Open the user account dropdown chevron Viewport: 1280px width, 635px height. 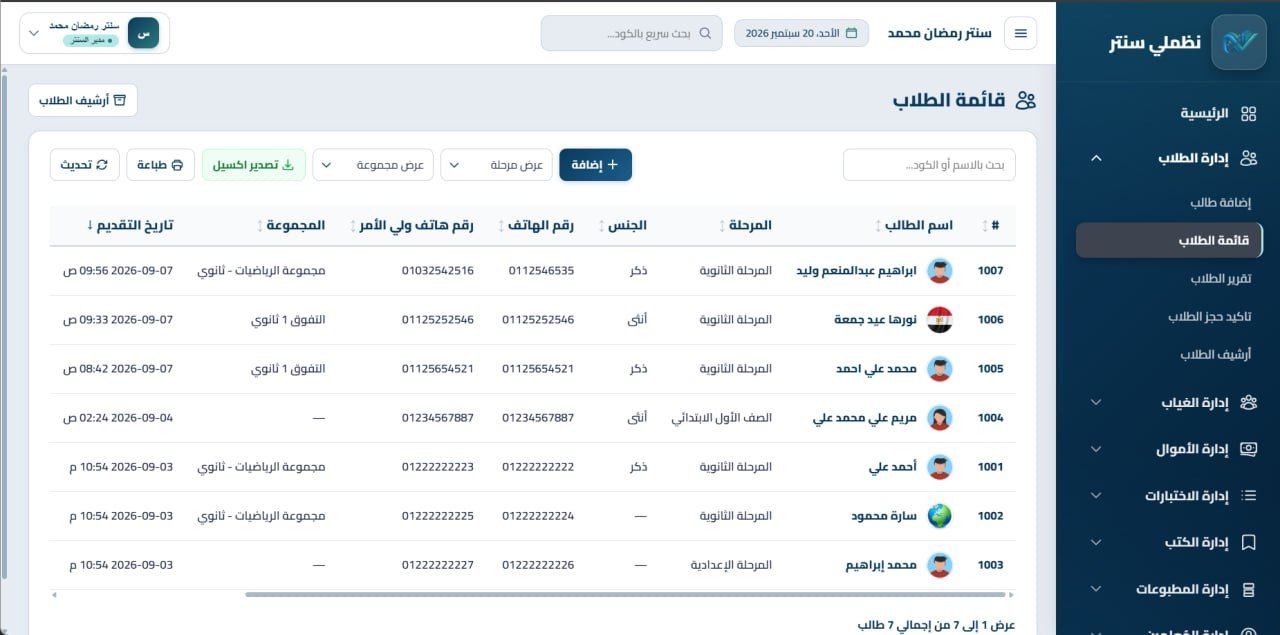[x=34, y=33]
